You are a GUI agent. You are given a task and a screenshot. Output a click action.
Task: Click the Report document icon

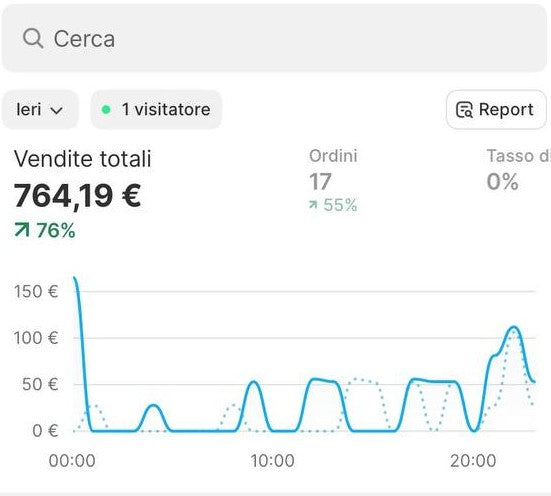464,110
